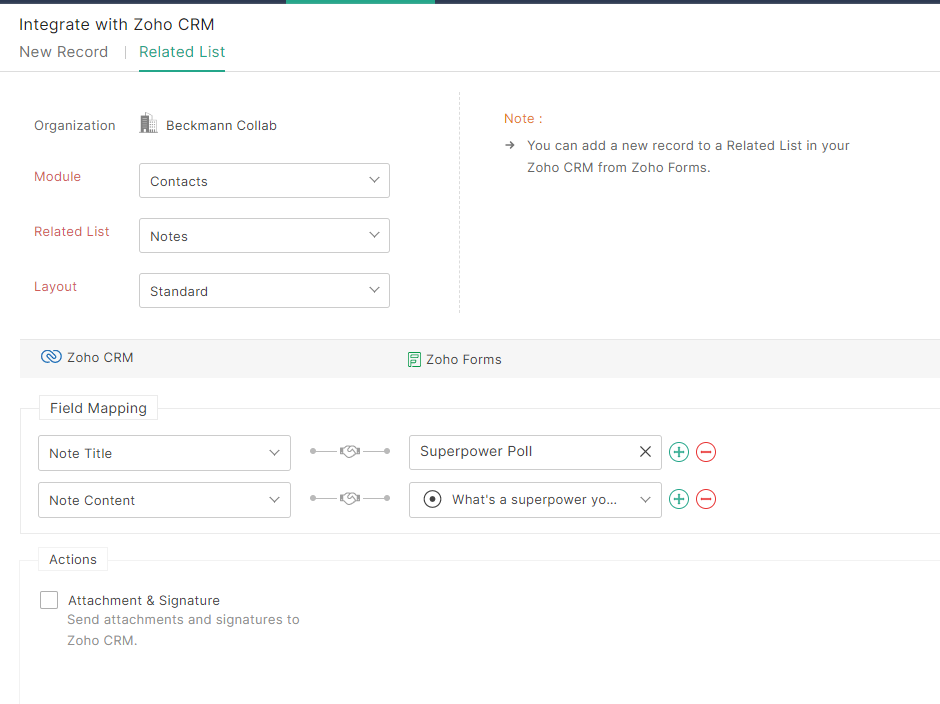
Task: Click the radio field icon in Note Content mapping
Action: [x=432, y=499]
